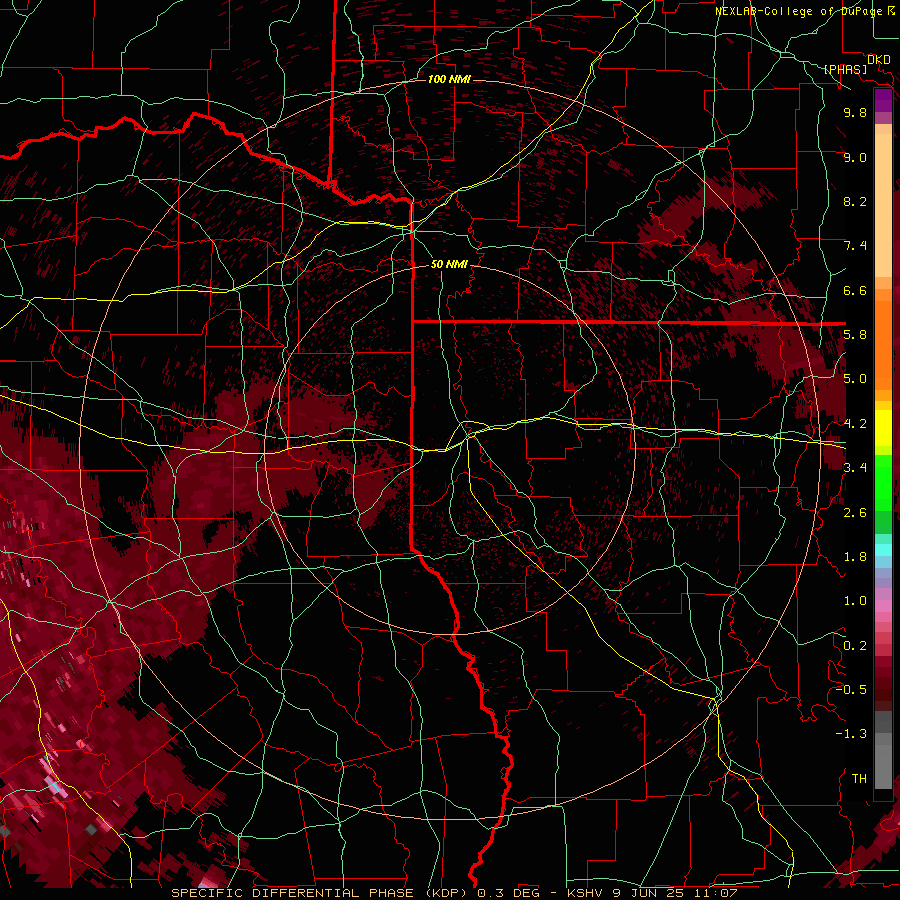The image size is (900, 900).
Task: Click the -0.5 scale value
Action: tap(851, 689)
